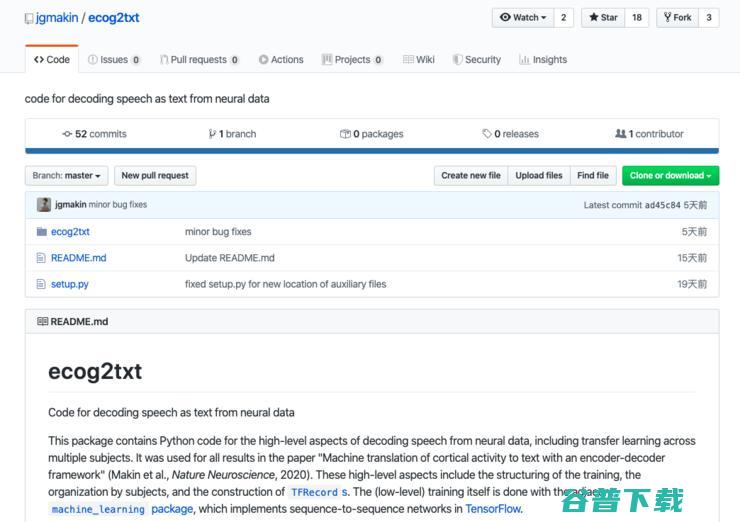Click Find file button
Image resolution: width=740 pixels, height=522 pixels.
[x=593, y=176]
